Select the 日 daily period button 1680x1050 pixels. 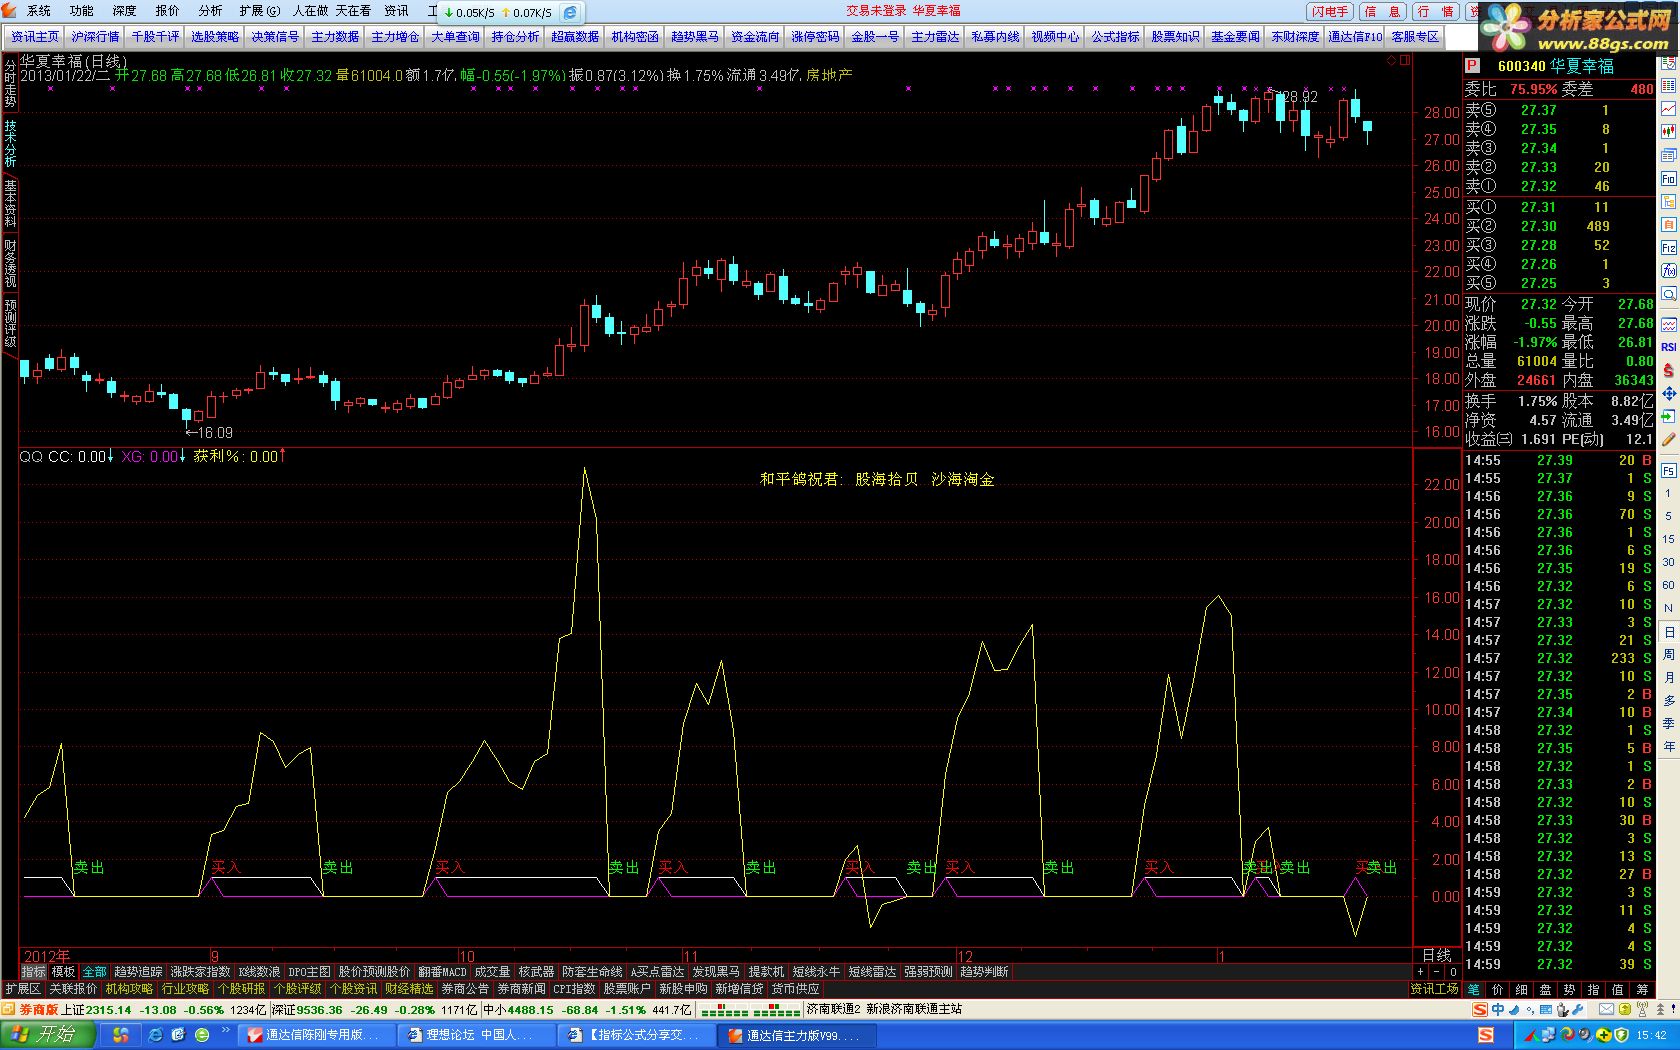click(x=1668, y=632)
